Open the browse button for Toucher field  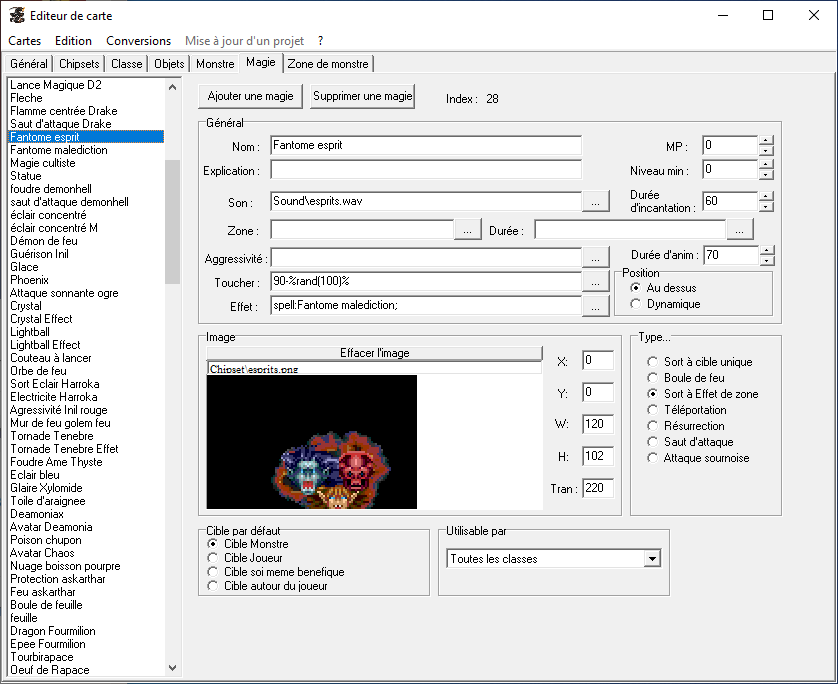(595, 282)
